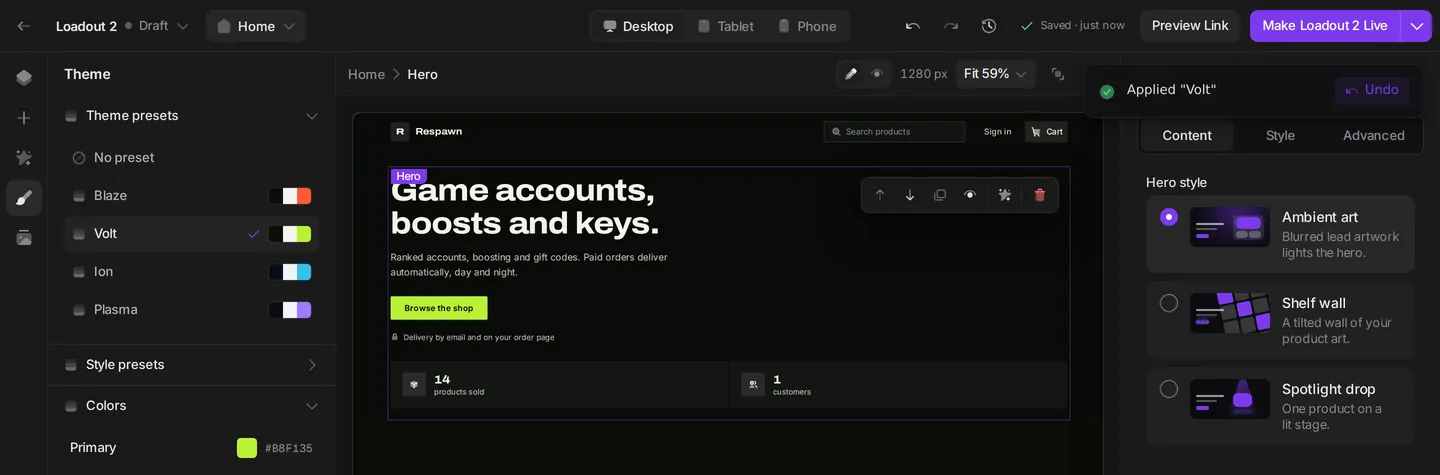Open the Style tab
1440x475 pixels.
point(1280,135)
